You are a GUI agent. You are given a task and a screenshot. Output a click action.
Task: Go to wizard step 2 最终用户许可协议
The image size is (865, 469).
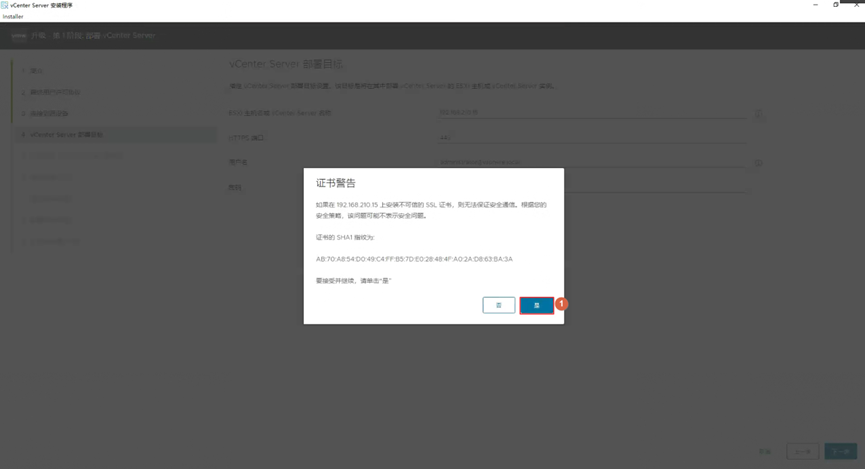click(51, 92)
